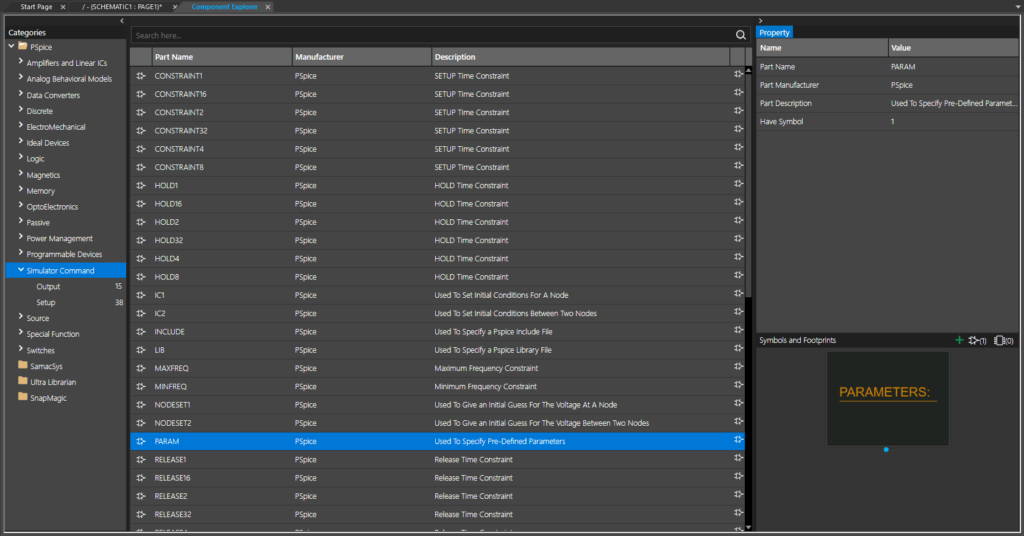Click the PARAMETERS symbol preview thumbnail
The height and width of the screenshot is (536, 1024).
pyautogui.click(x=888, y=398)
